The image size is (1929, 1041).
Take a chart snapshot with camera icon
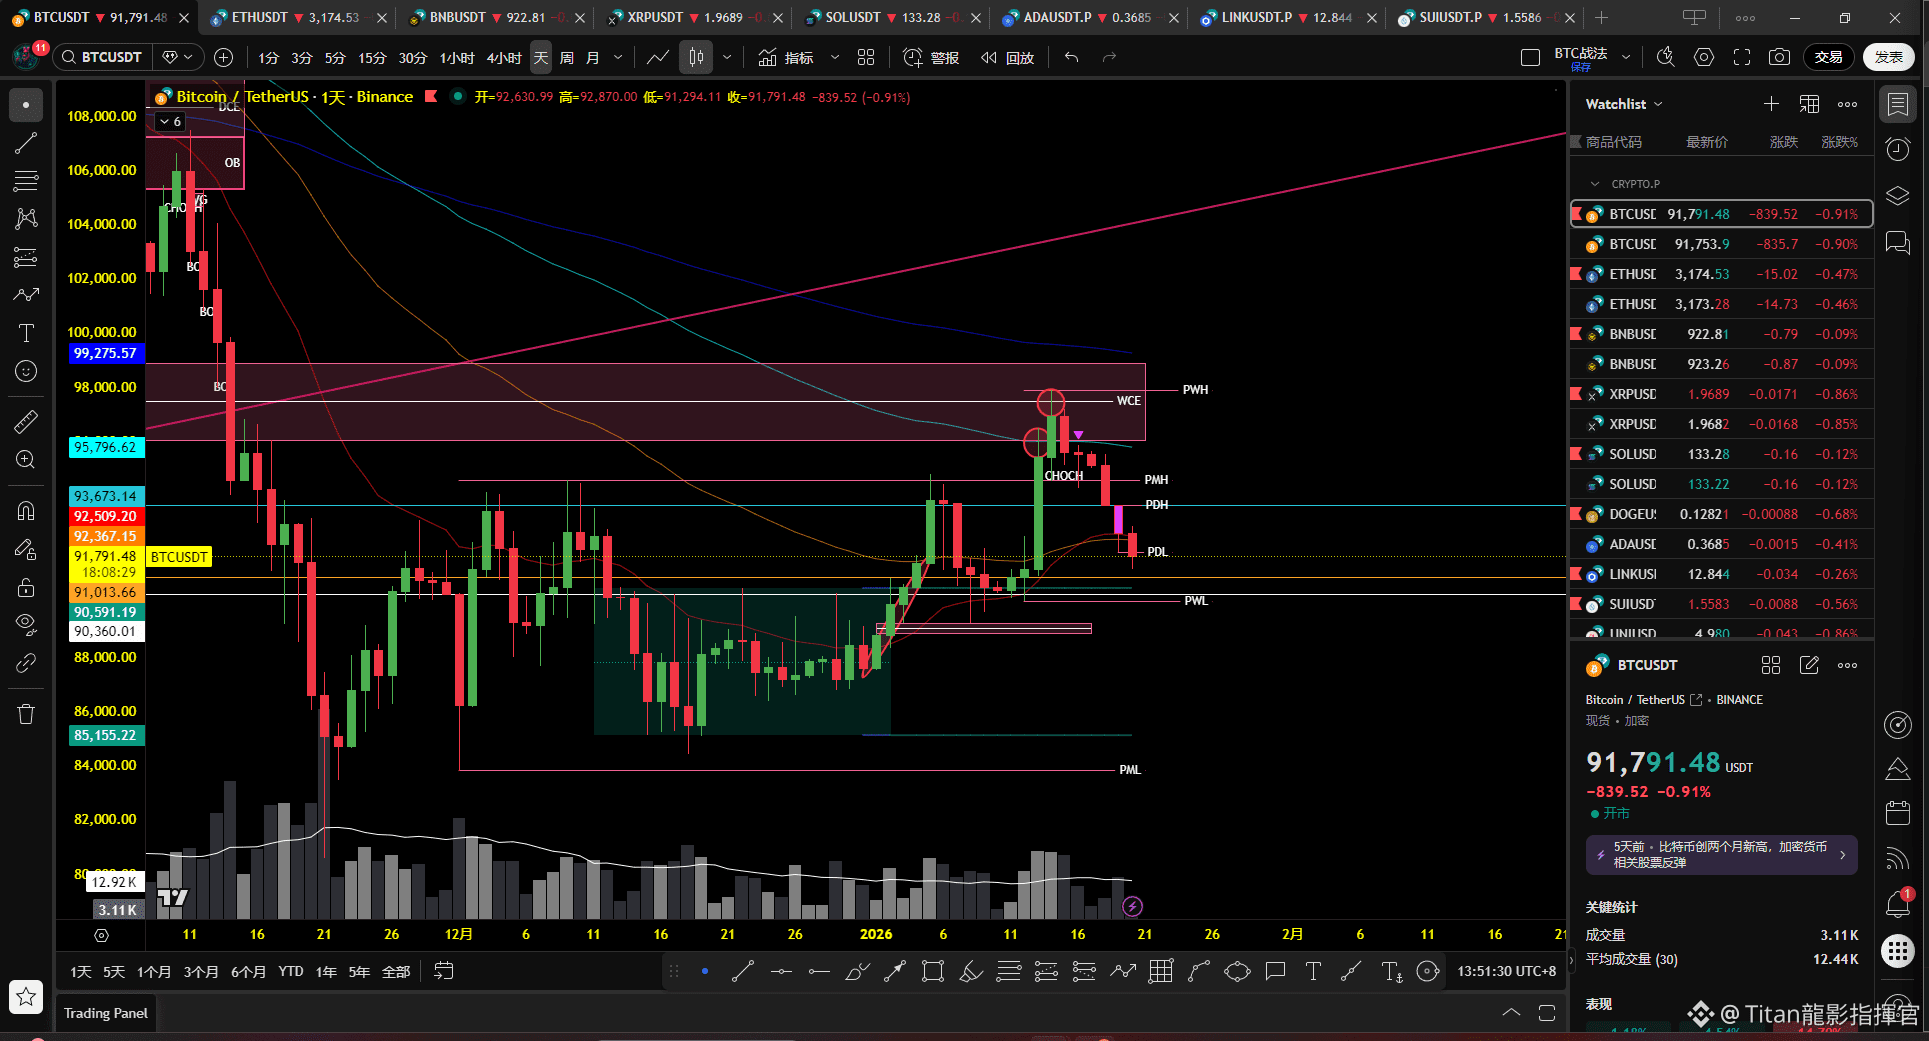pos(1779,57)
